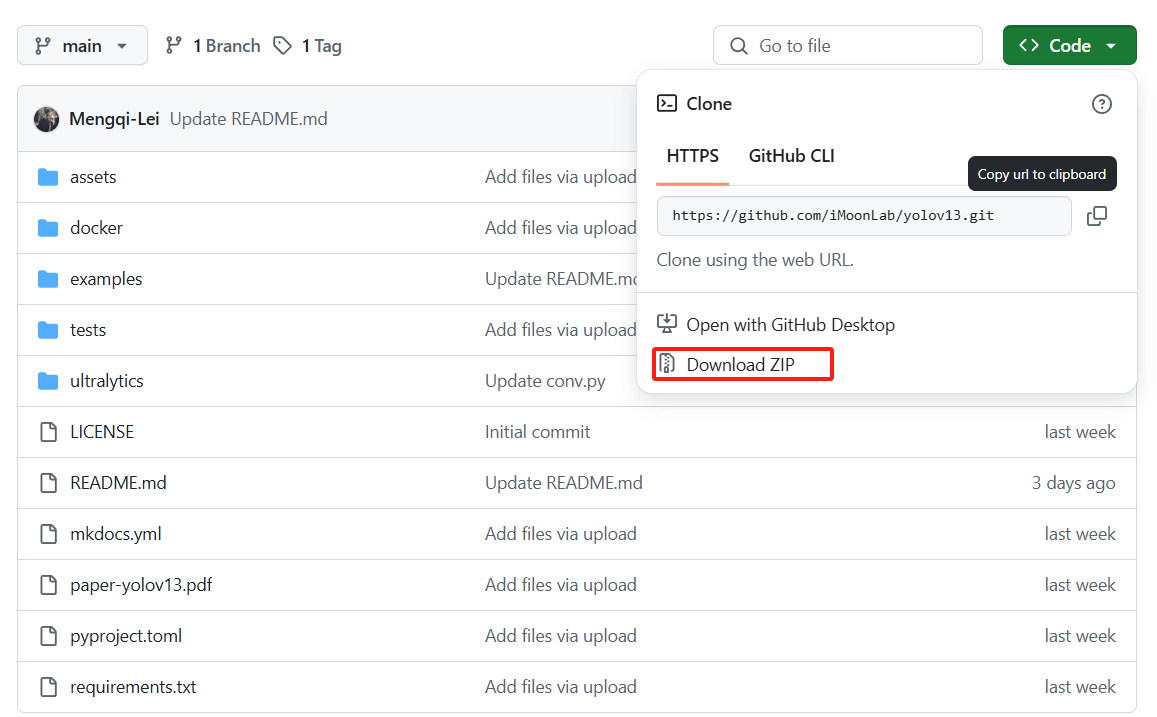Image resolution: width=1157 pixels, height=717 pixels.
Task: Click the assets folder icon
Action: point(48,177)
